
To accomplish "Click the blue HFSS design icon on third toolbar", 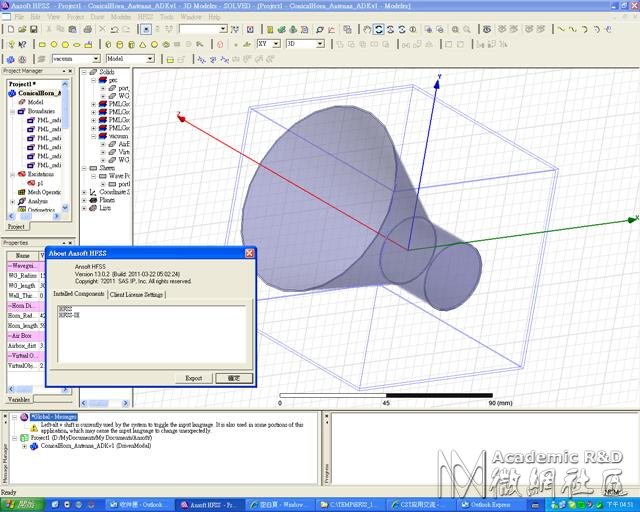I will click(11, 59).
